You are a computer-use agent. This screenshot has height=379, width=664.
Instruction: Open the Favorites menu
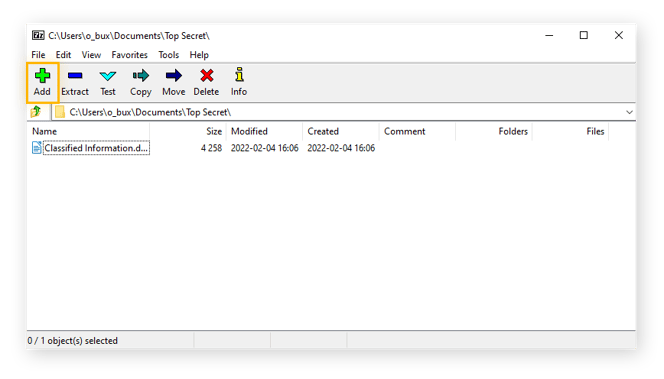pos(129,55)
